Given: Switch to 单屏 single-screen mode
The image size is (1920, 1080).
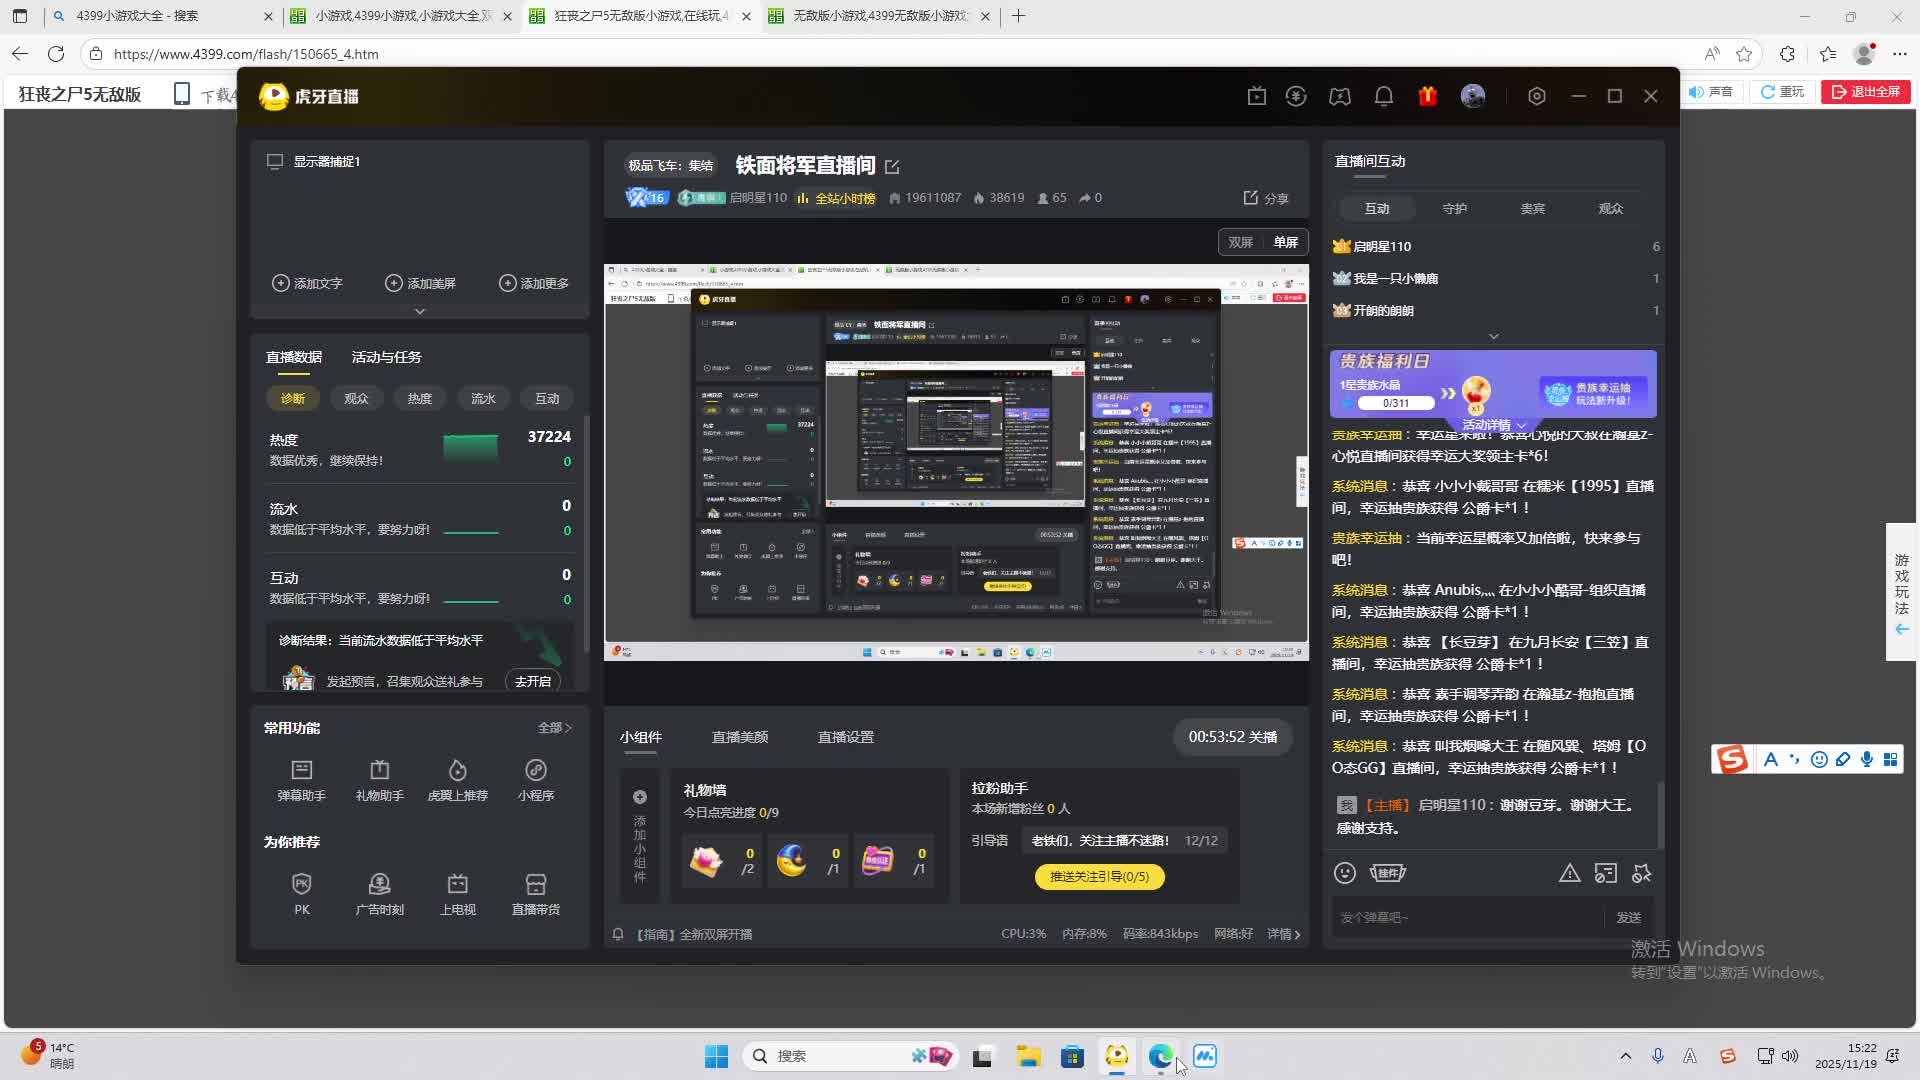Looking at the screenshot, I should pos(1285,242).
